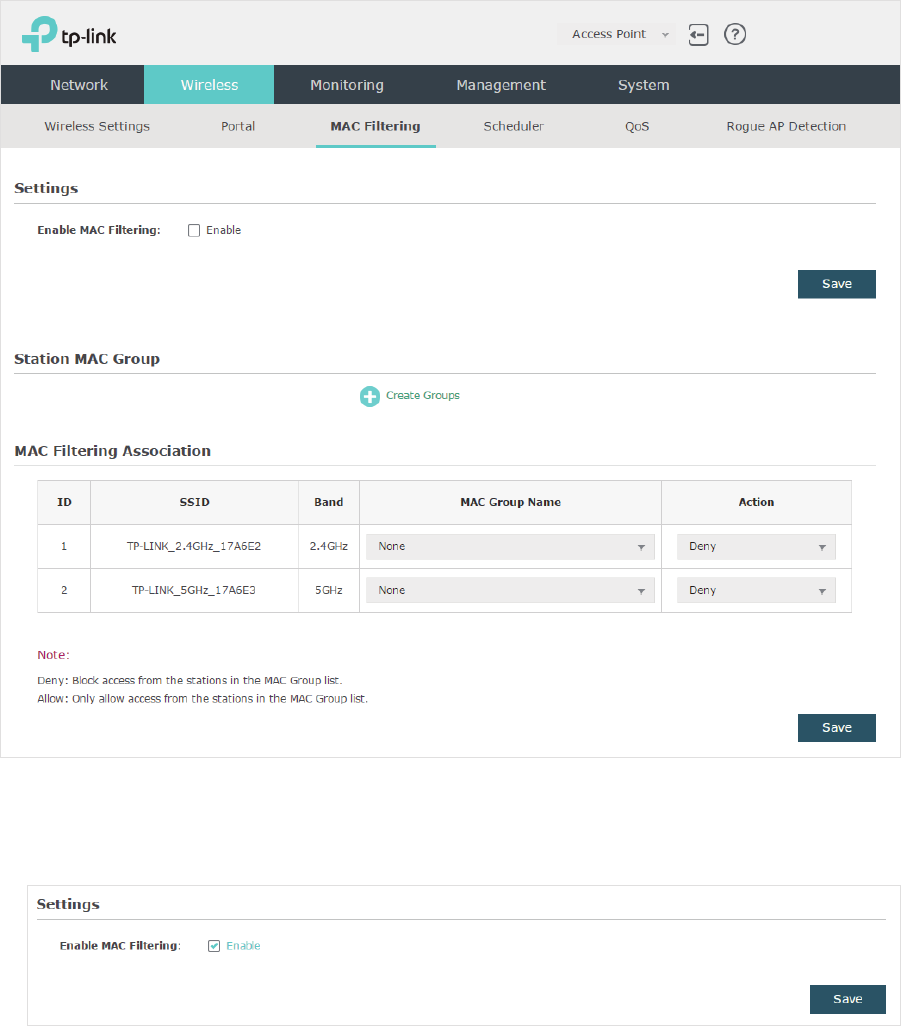Image resolution: width=901 pixels, height=1026 pixels.
Task: Open the help question mark icon
Action: point(735,34)
